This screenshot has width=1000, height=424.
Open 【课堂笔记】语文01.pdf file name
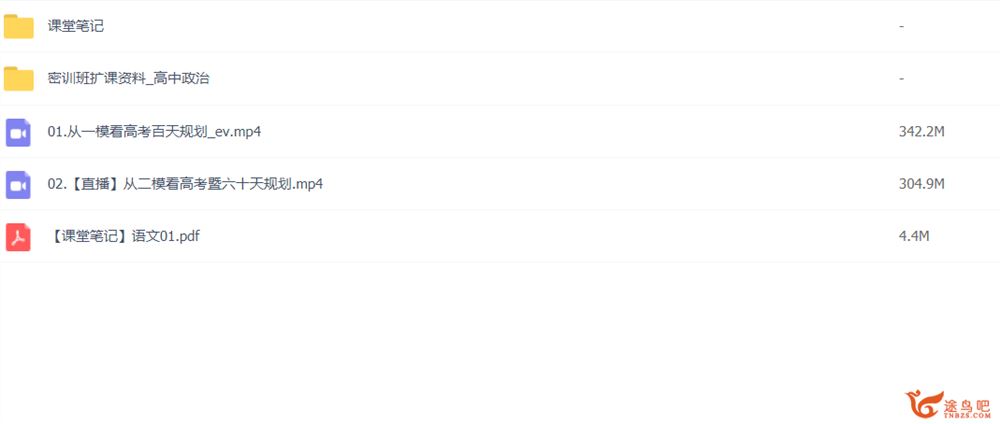coord(124,237)
